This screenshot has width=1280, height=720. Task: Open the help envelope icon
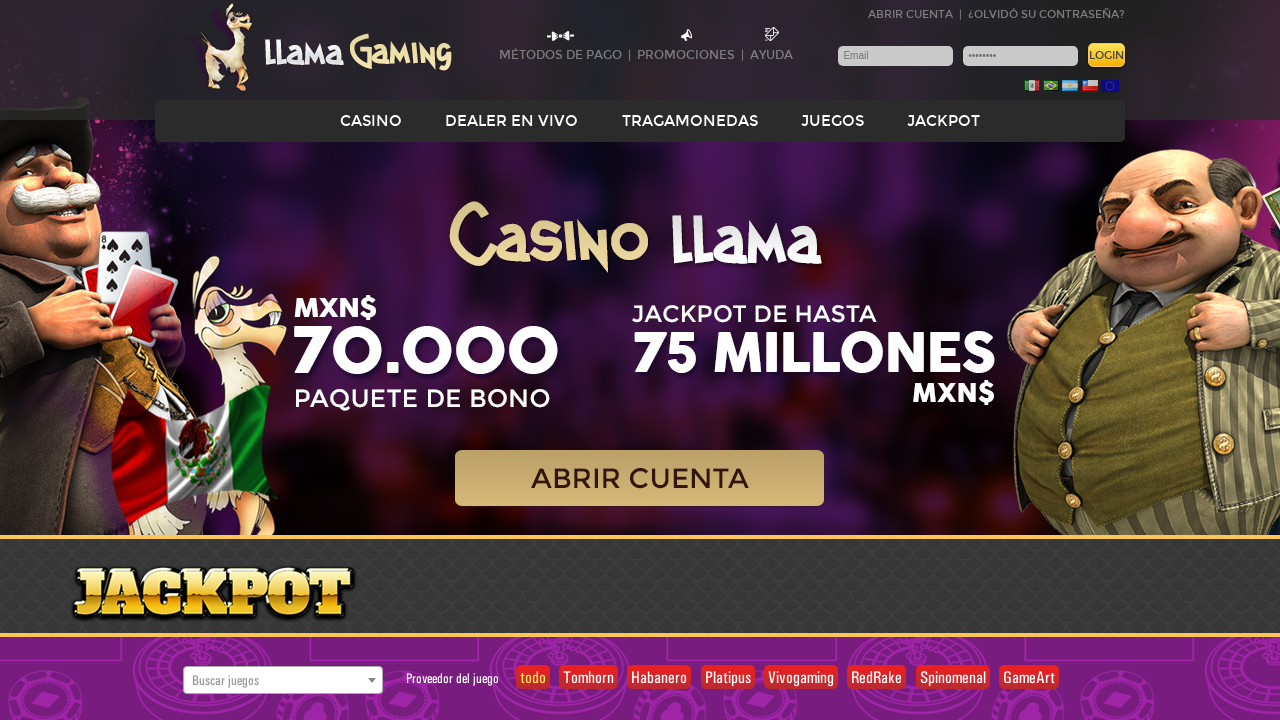click(771, 34)
